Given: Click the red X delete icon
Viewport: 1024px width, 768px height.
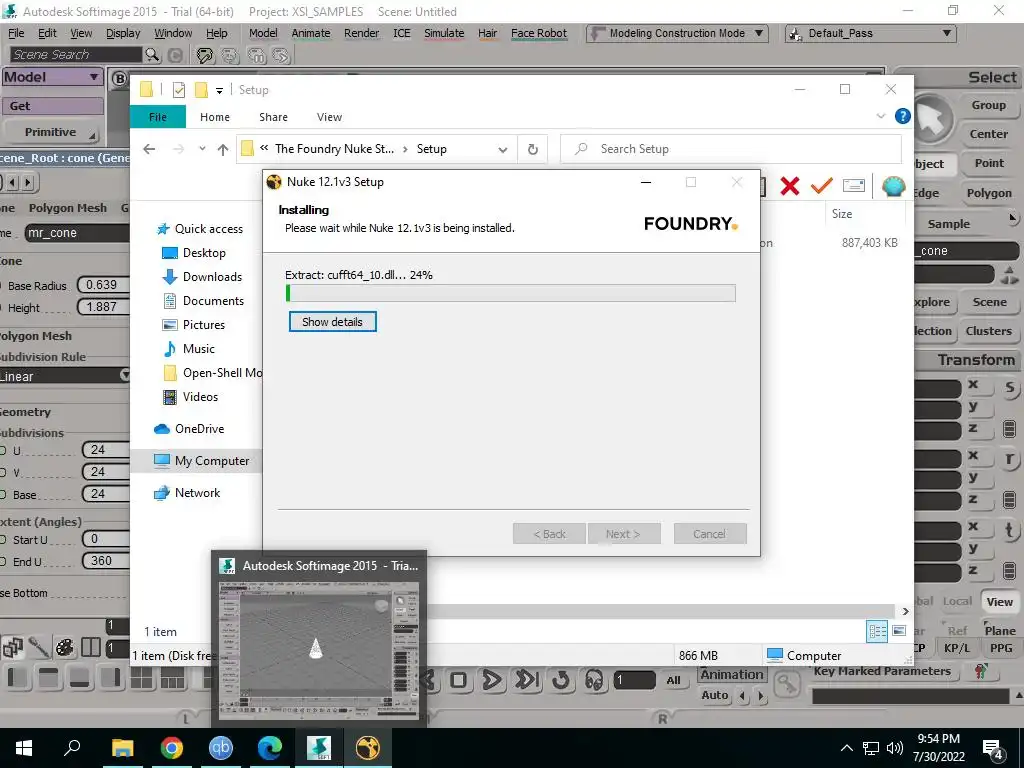Looking at the screenshot, I should (790, 186).
